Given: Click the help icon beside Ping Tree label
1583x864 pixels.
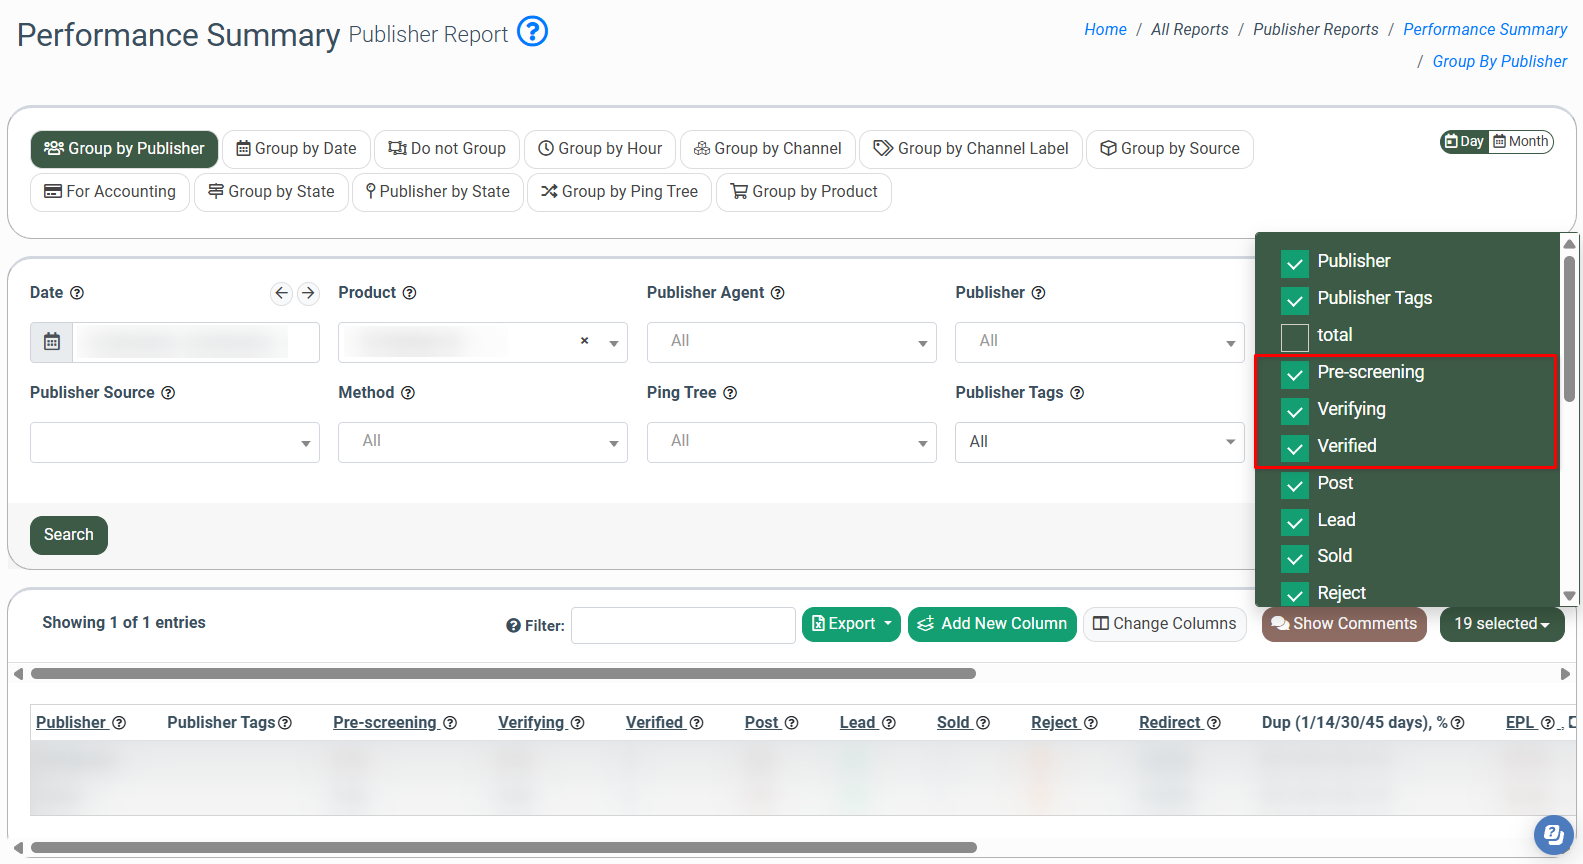Looking at the screenshot, I should click(730, 393).
